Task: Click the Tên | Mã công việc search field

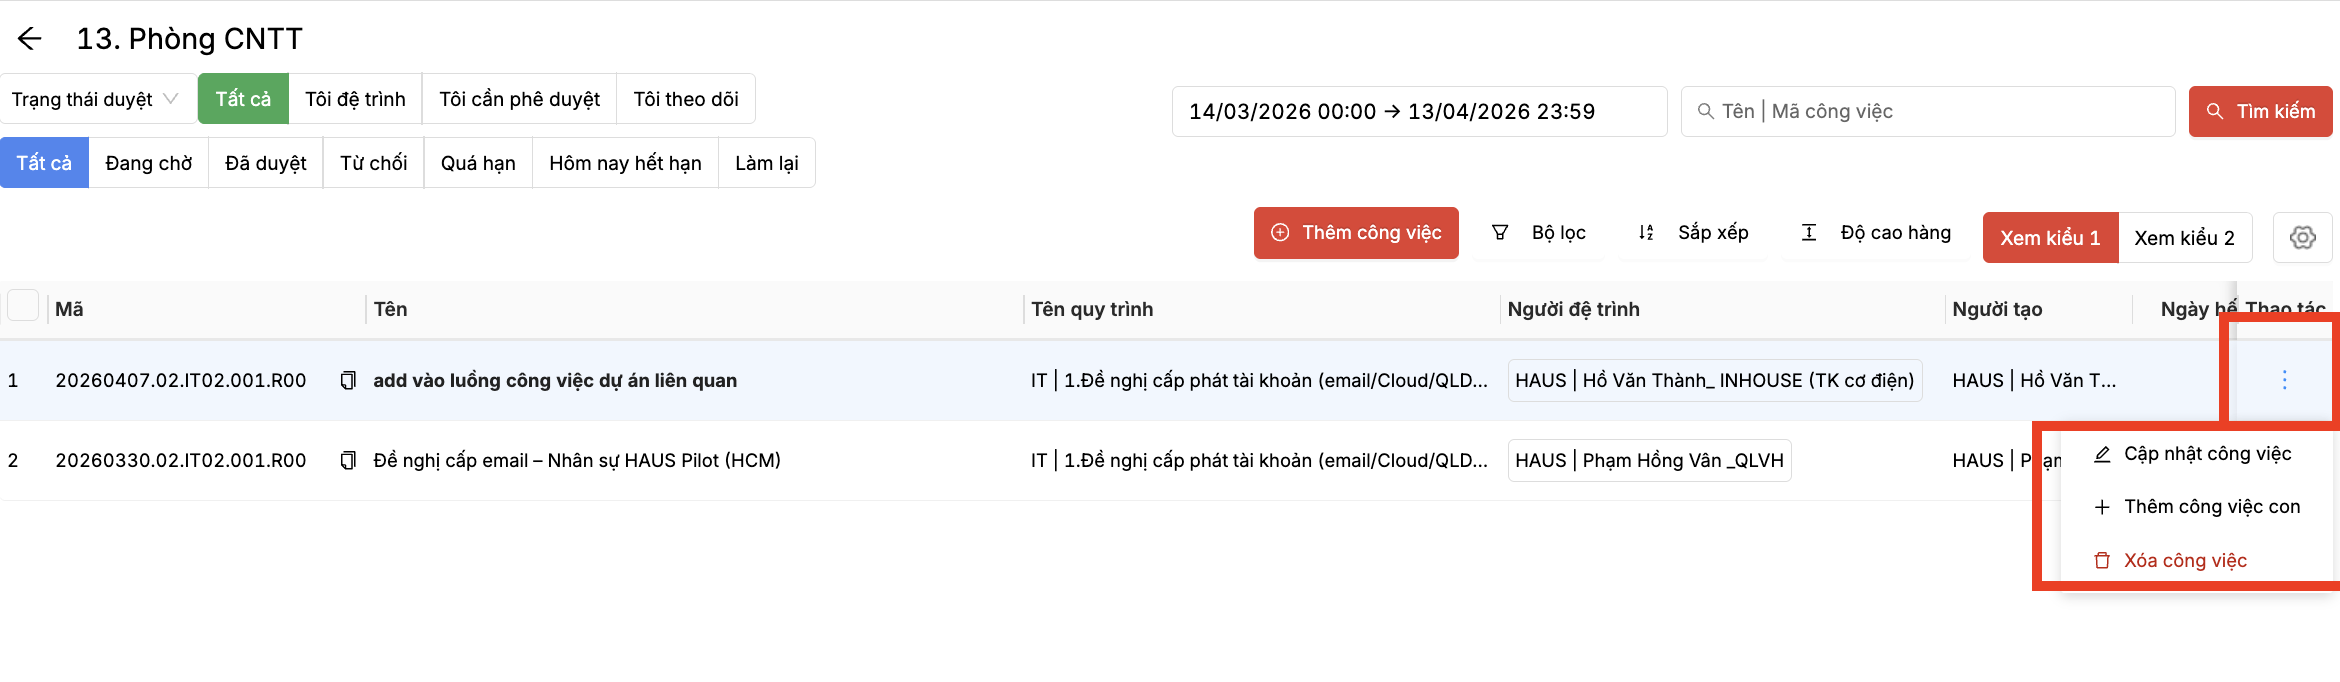Action: click(1935, 112)
